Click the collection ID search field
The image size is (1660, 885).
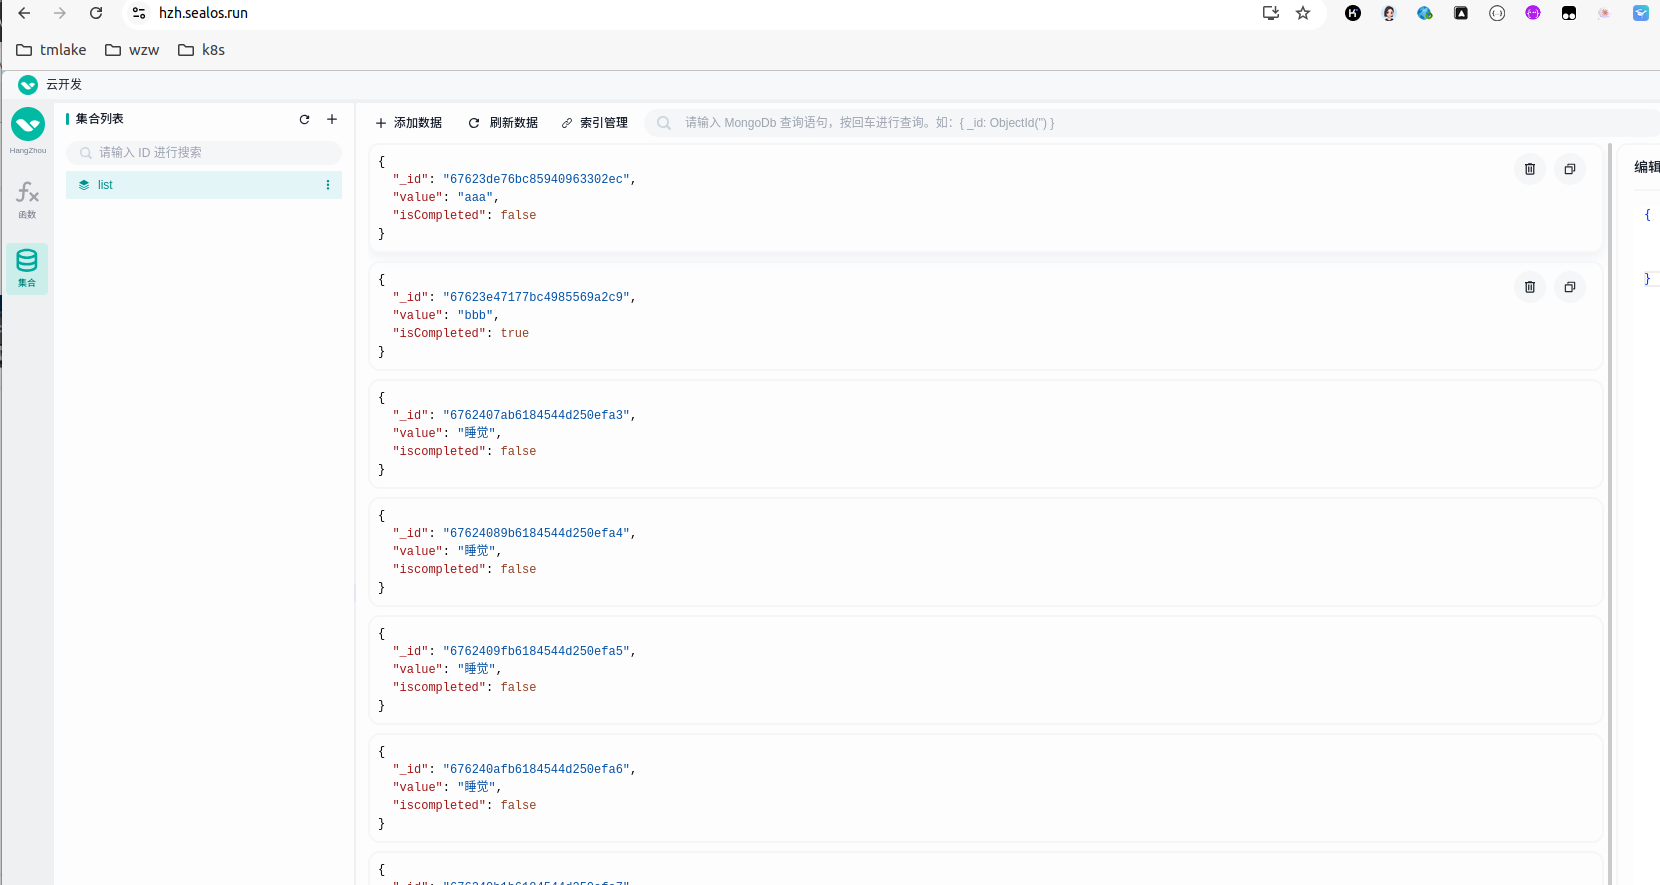click(210, 153)
